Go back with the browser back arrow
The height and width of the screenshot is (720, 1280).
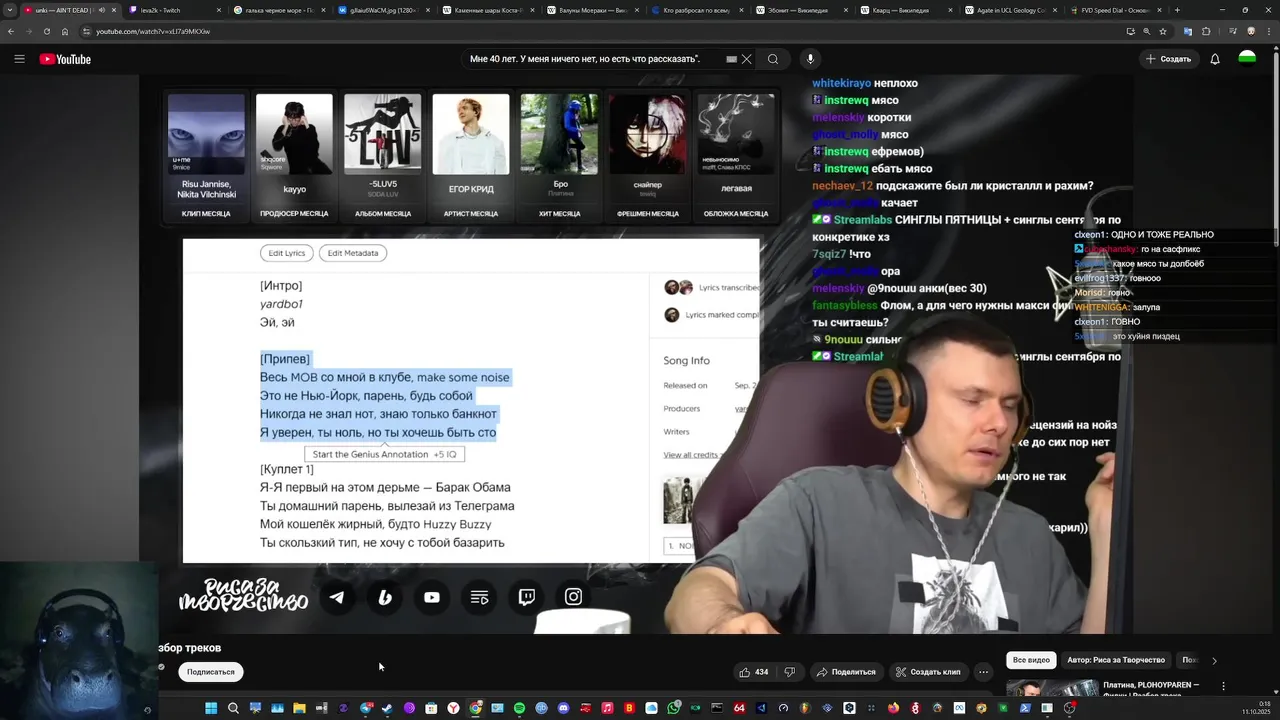tap(11, 31)
